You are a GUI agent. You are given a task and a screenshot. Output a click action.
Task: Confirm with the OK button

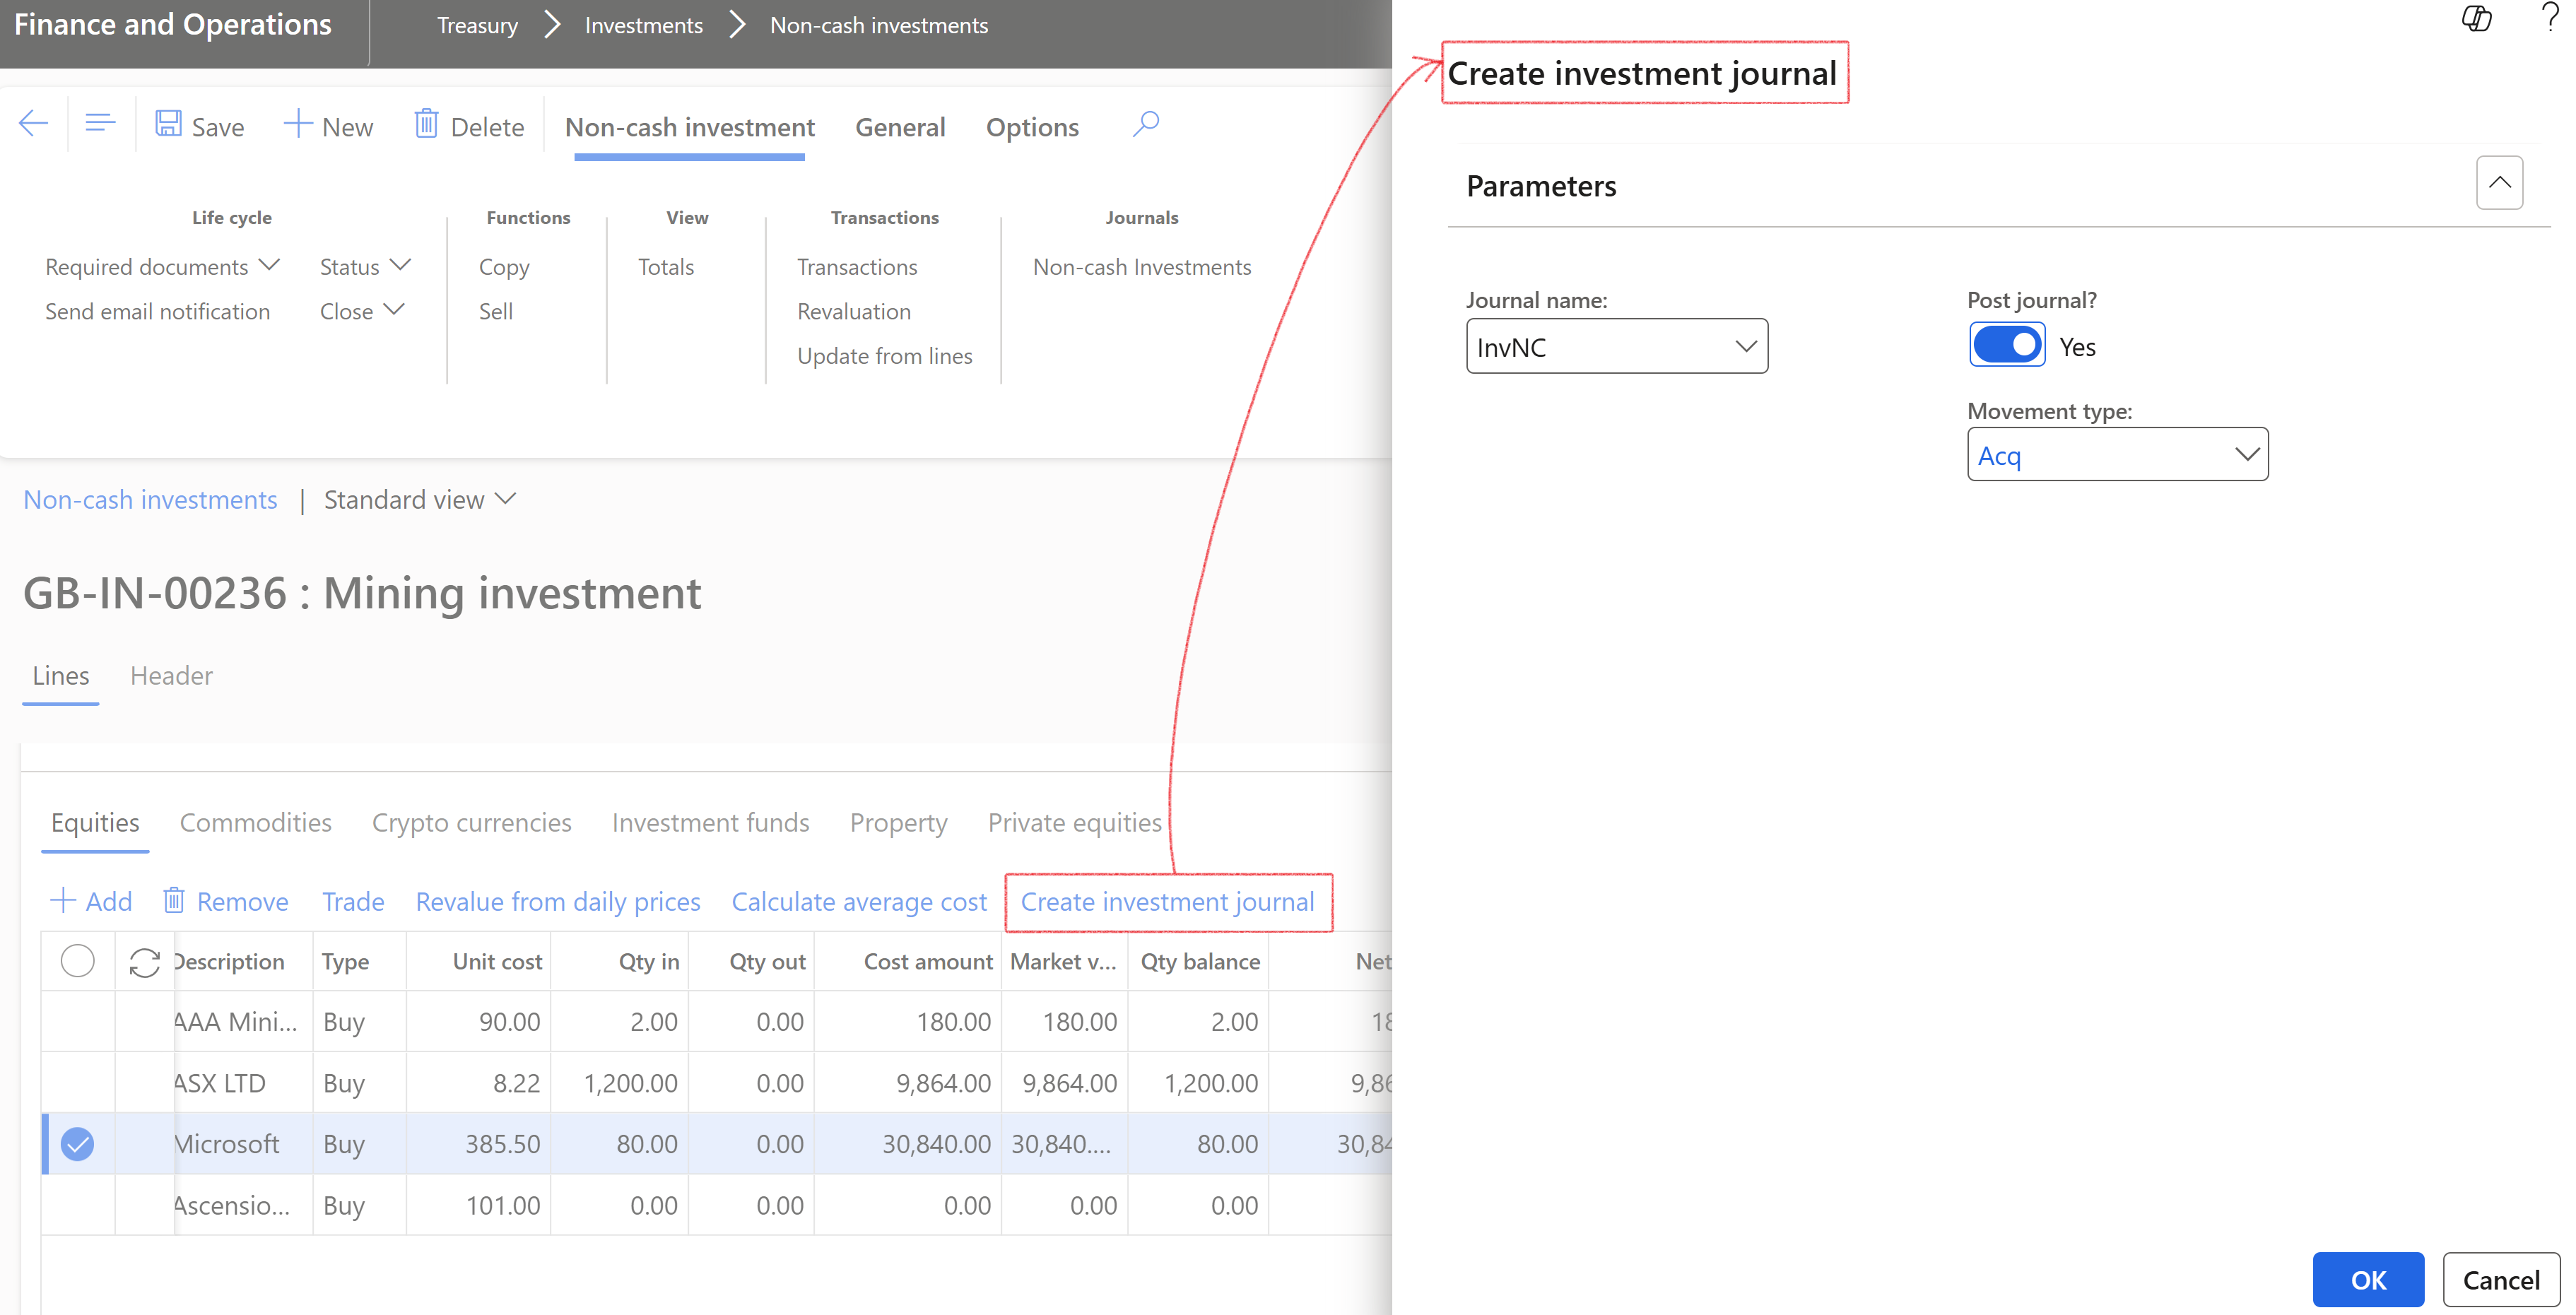pyautogui.click(x=2368, y=1280)
